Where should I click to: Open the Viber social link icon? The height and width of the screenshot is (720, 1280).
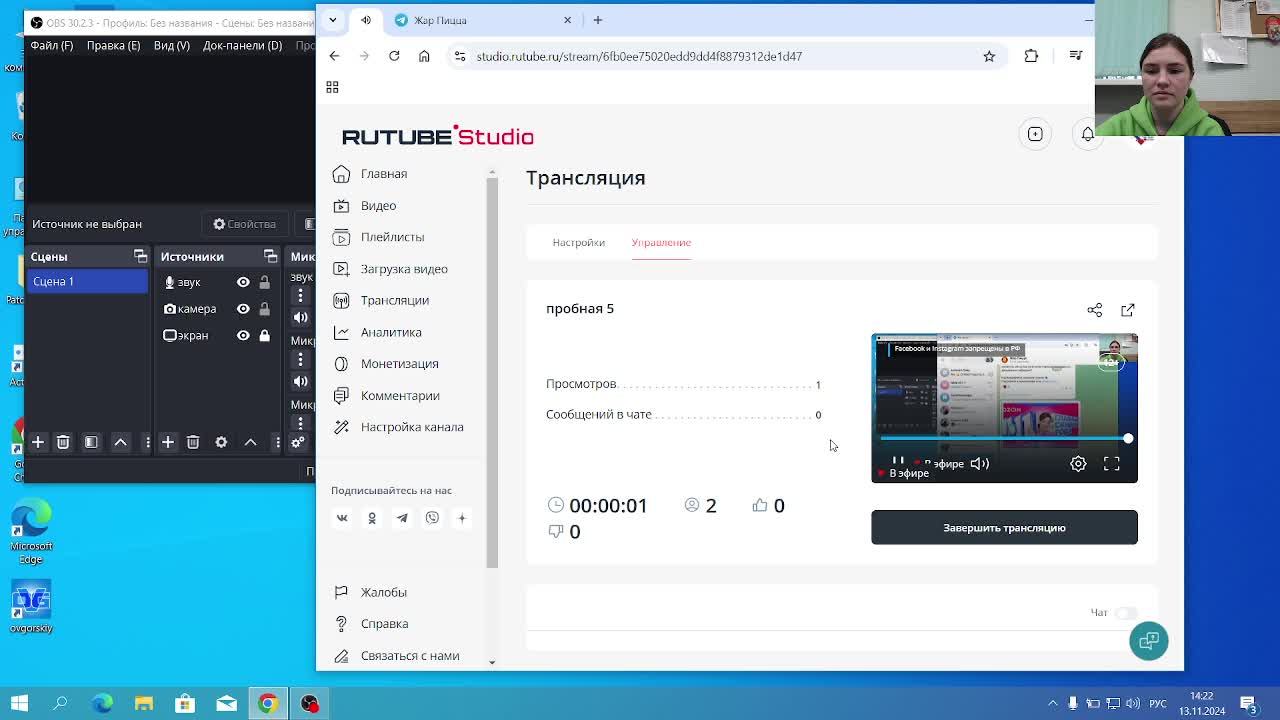click(x=432, y=518)
